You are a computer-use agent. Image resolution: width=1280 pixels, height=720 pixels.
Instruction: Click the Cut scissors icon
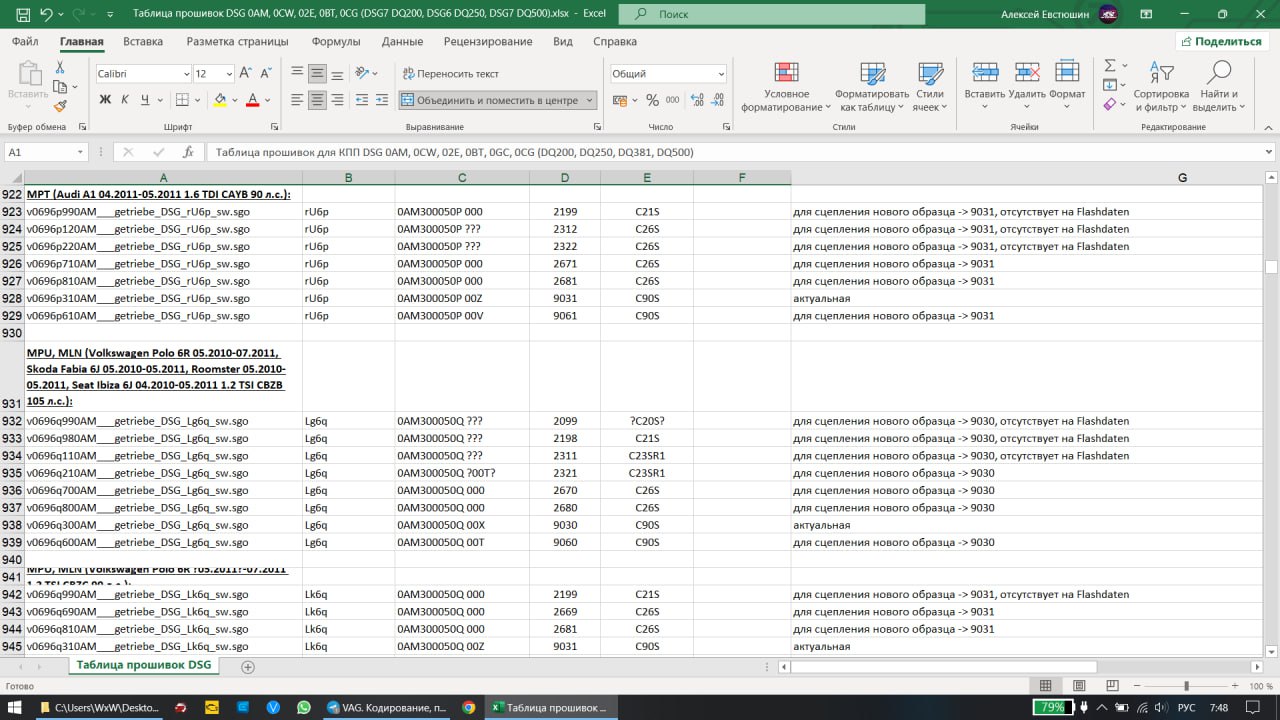pos(60,67)
